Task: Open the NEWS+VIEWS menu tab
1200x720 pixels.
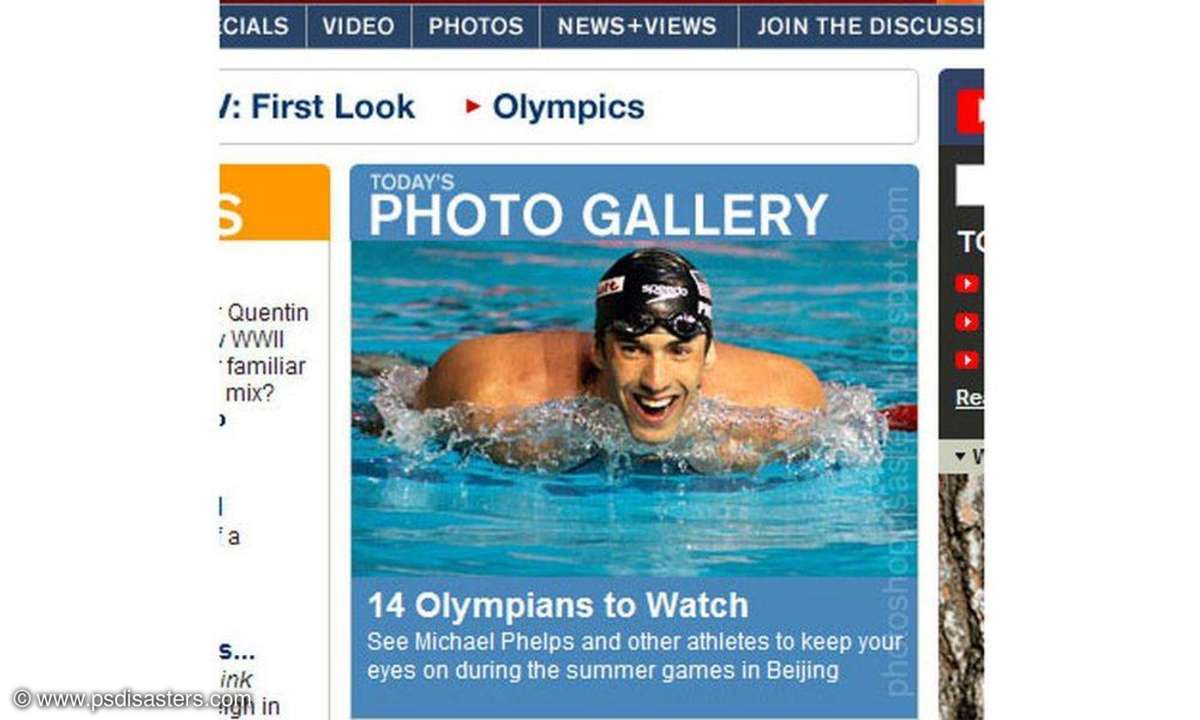Action: 638,26
